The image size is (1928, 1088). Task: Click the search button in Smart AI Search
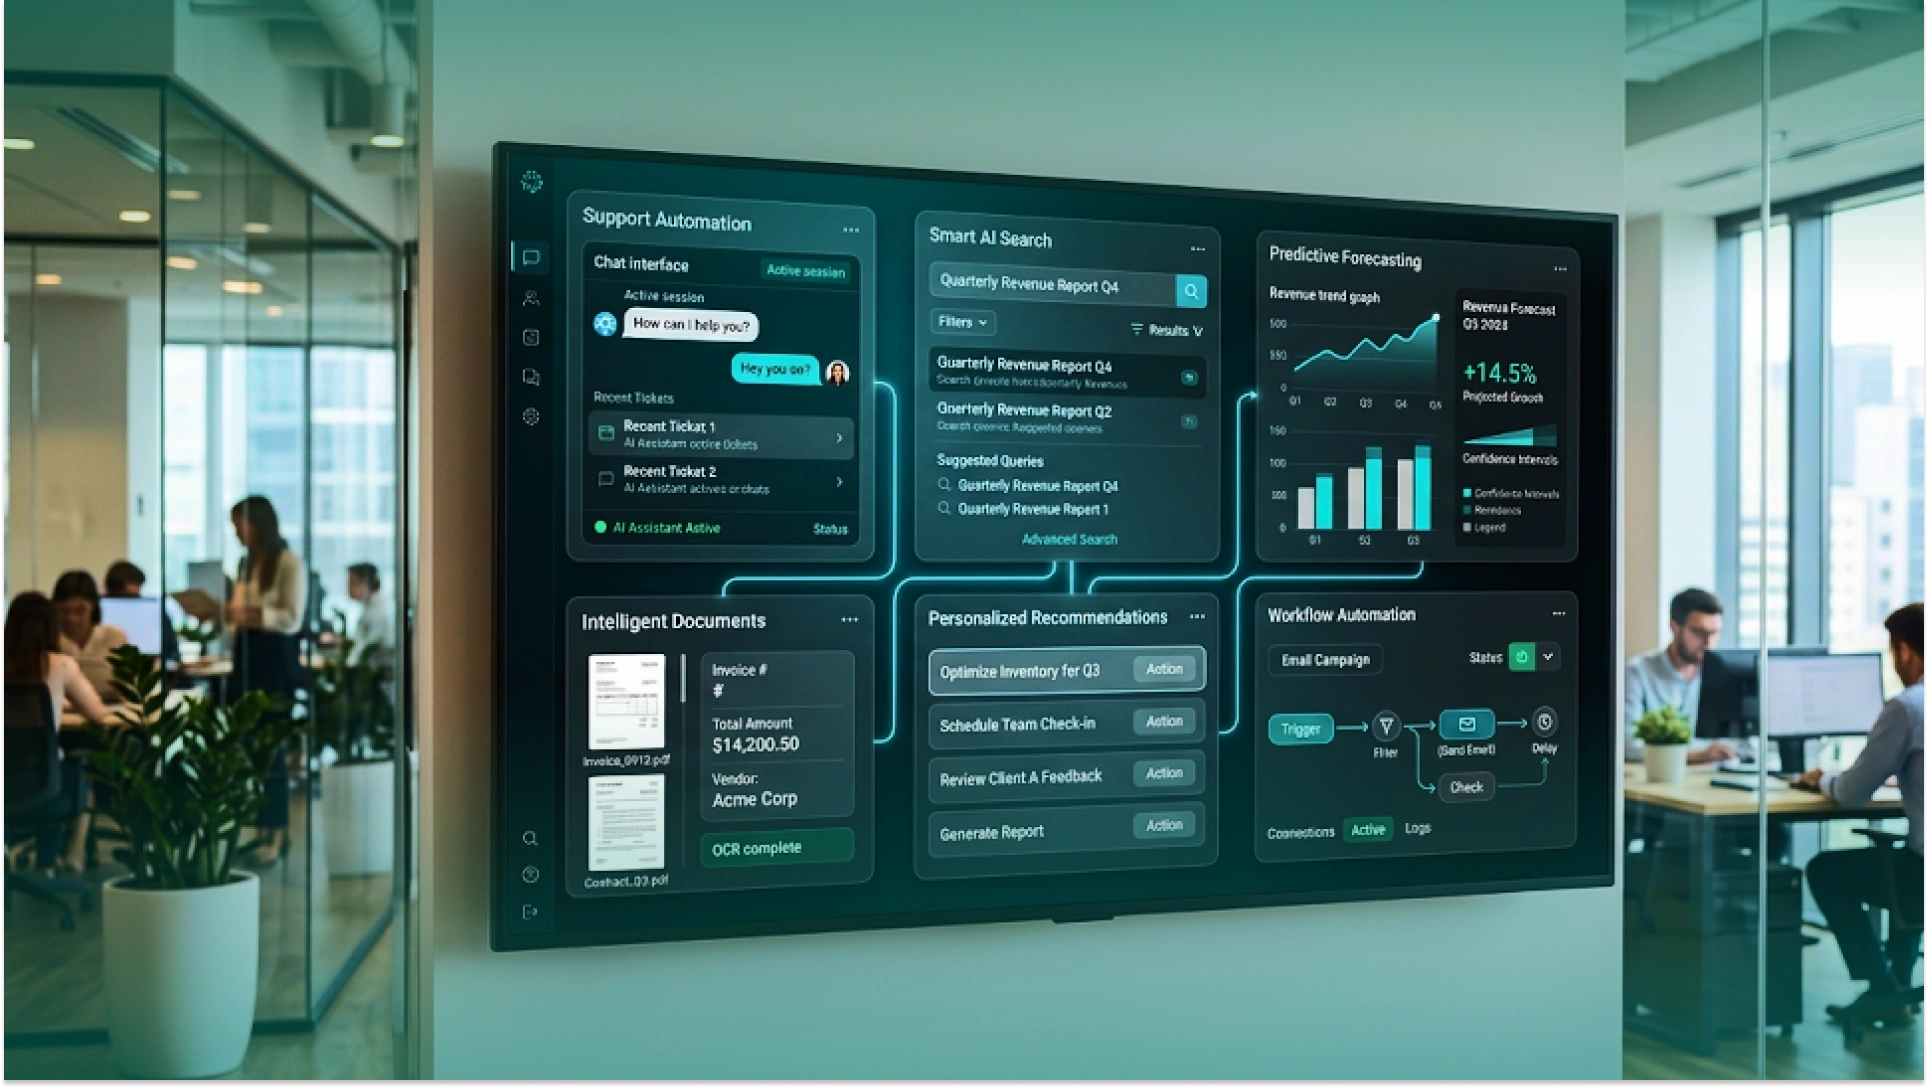point(1191,291)
